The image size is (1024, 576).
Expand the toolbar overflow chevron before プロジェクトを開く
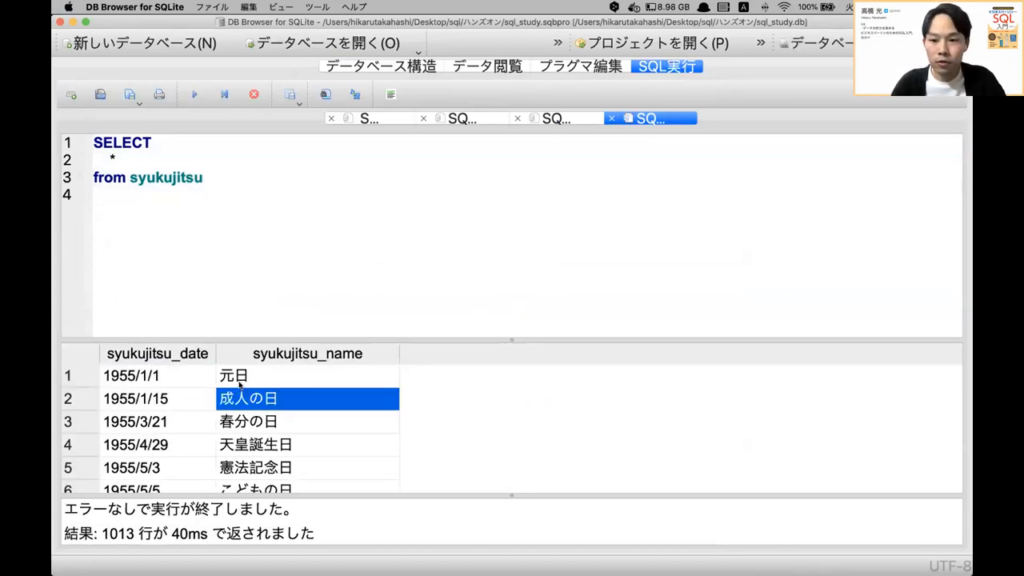tap(558, 43)
